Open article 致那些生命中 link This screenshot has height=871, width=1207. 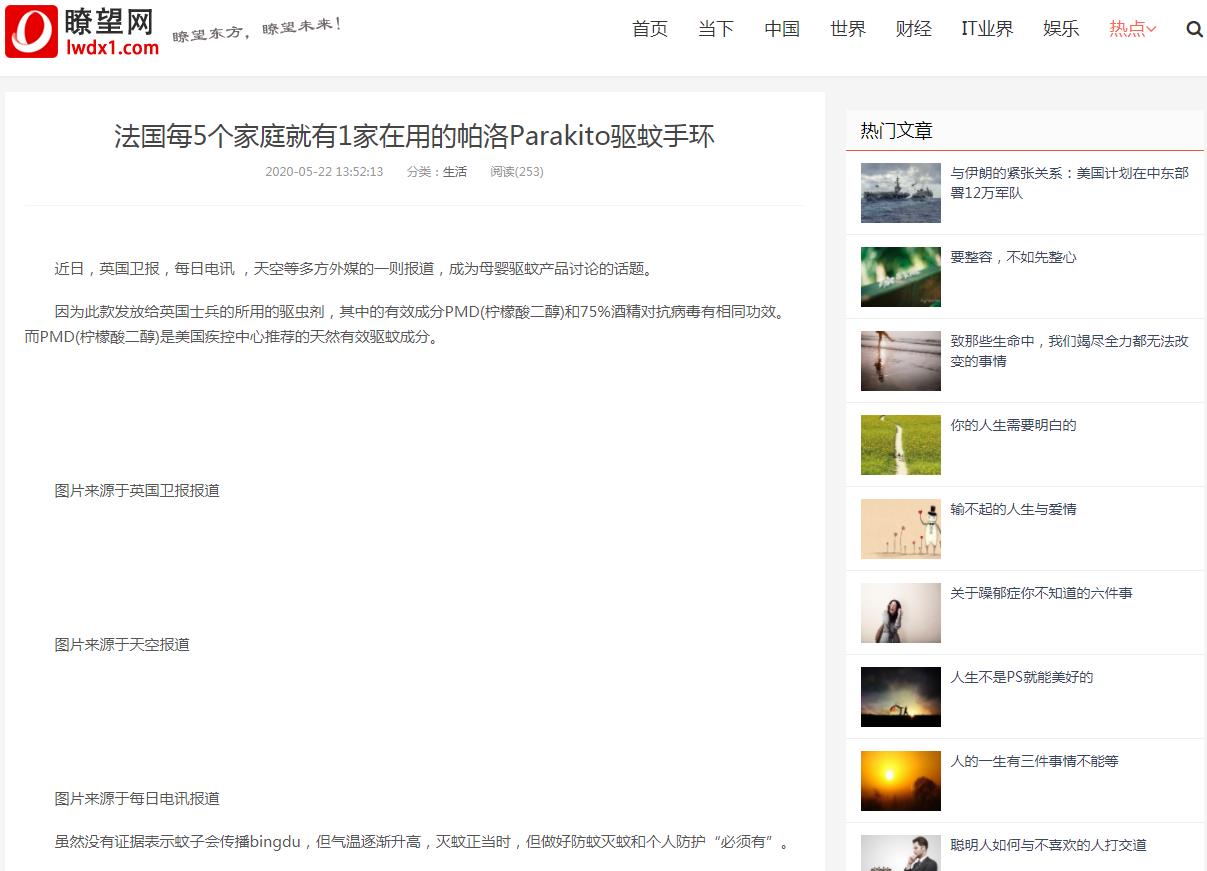1069,351
